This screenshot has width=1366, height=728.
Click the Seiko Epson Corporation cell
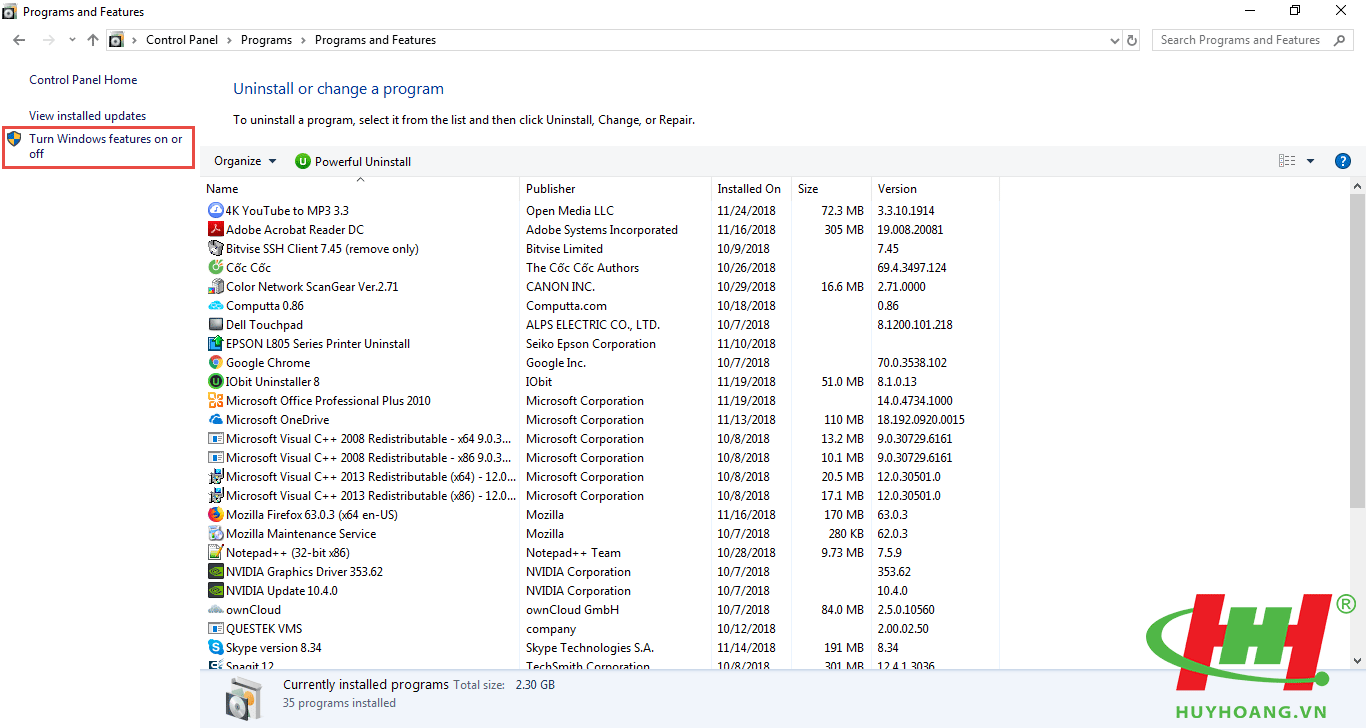[x=591, y=343]
